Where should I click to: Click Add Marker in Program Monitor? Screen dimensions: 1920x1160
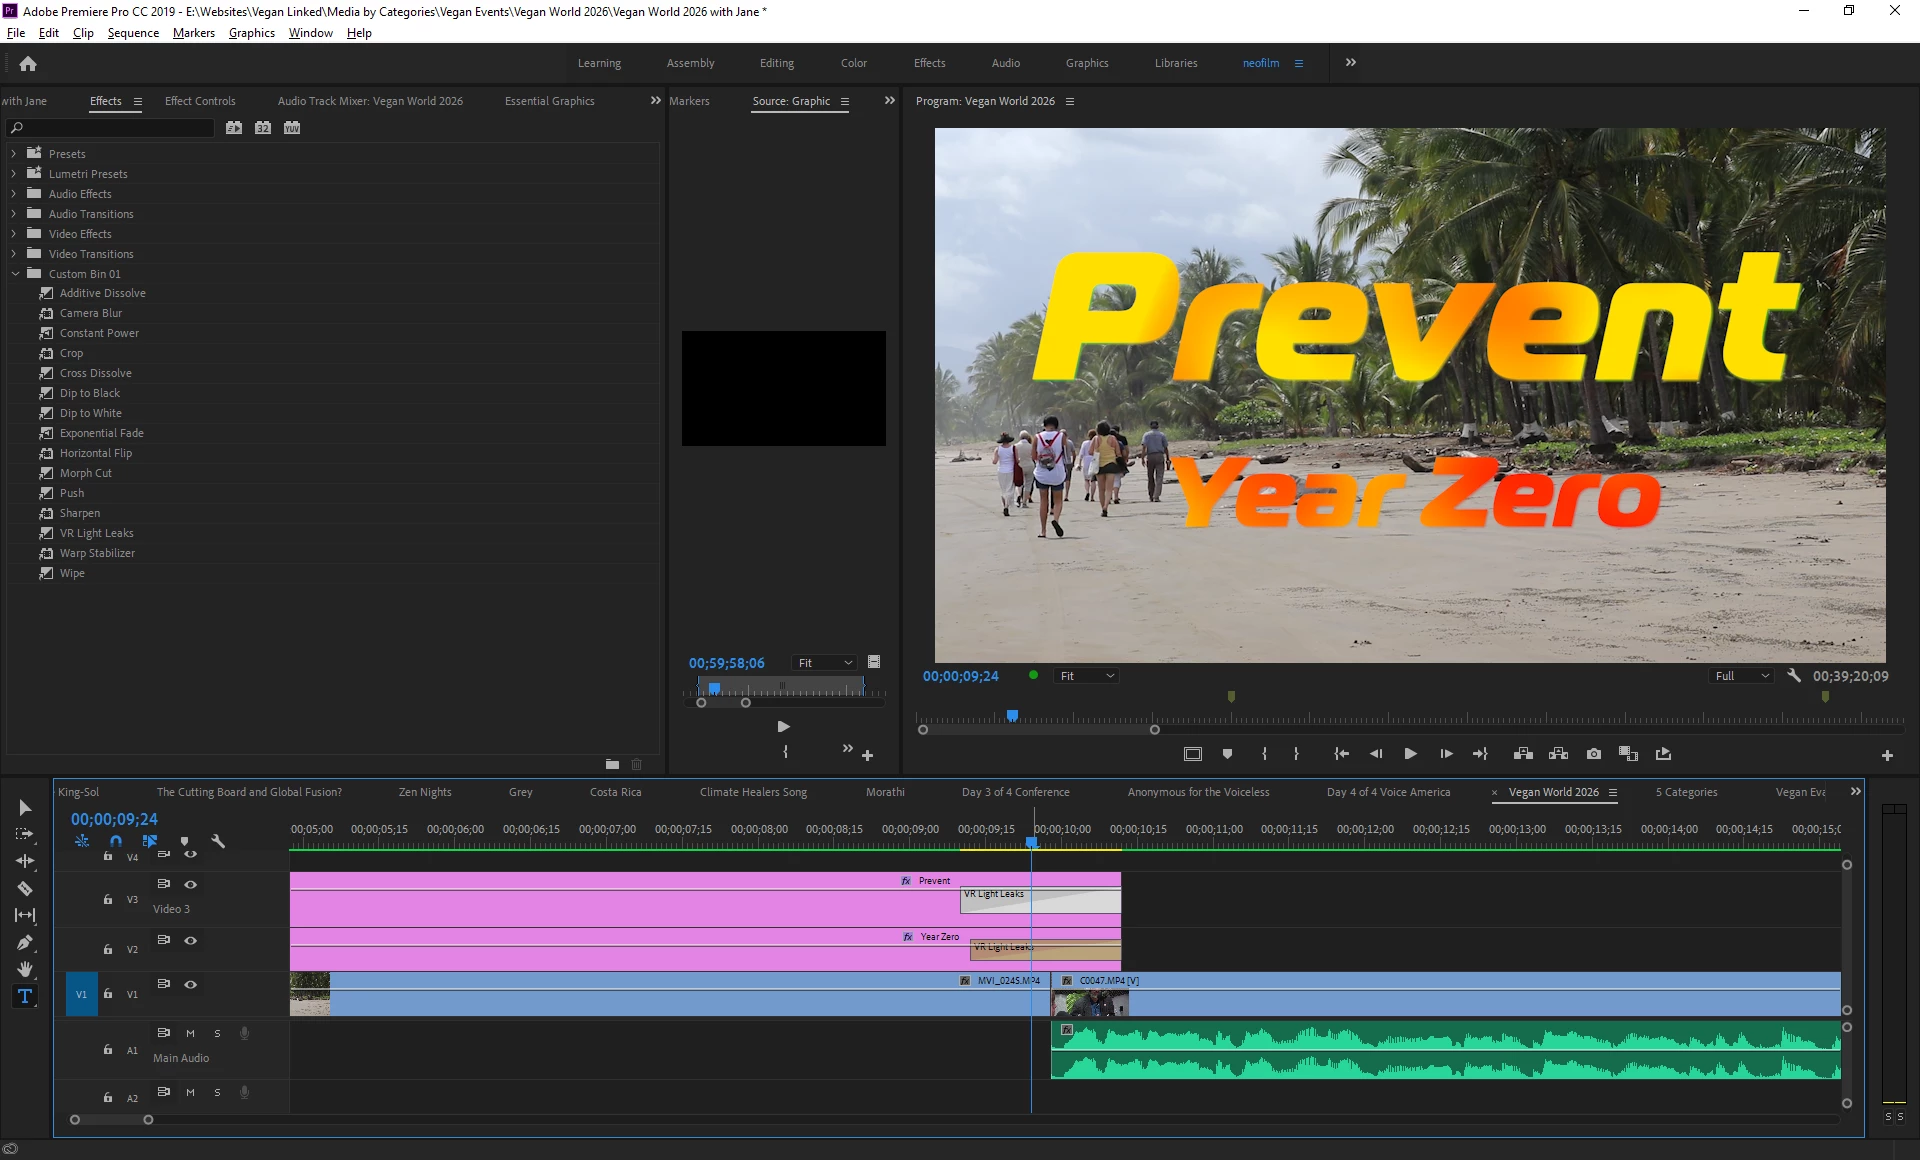coord(1227,754)
